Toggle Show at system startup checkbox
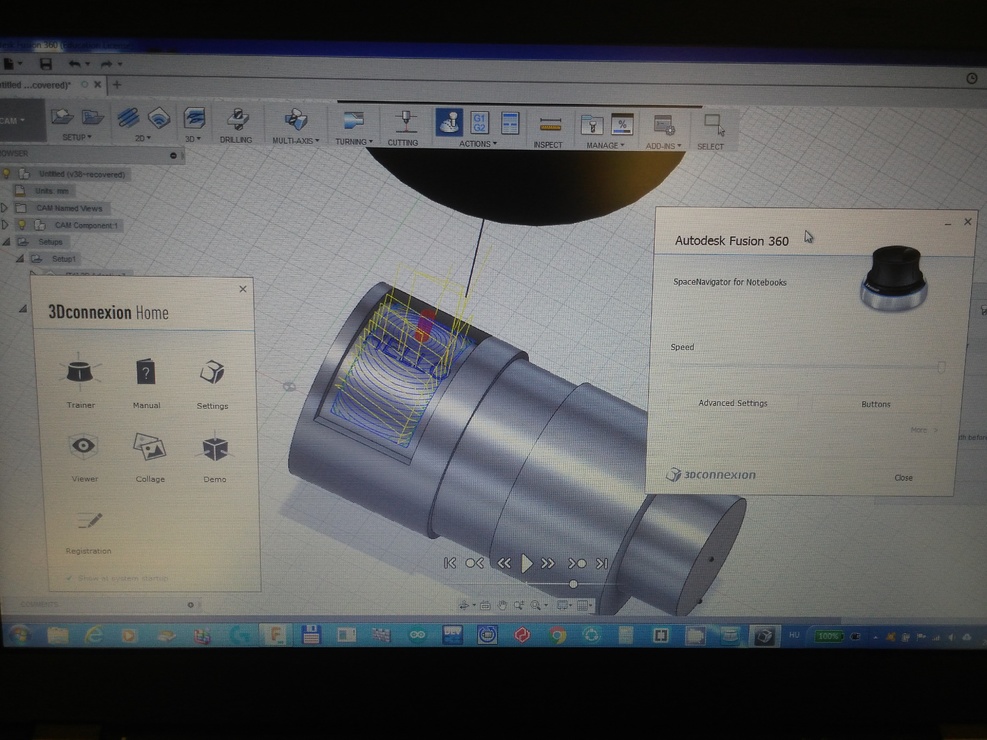 click(69, 578)
